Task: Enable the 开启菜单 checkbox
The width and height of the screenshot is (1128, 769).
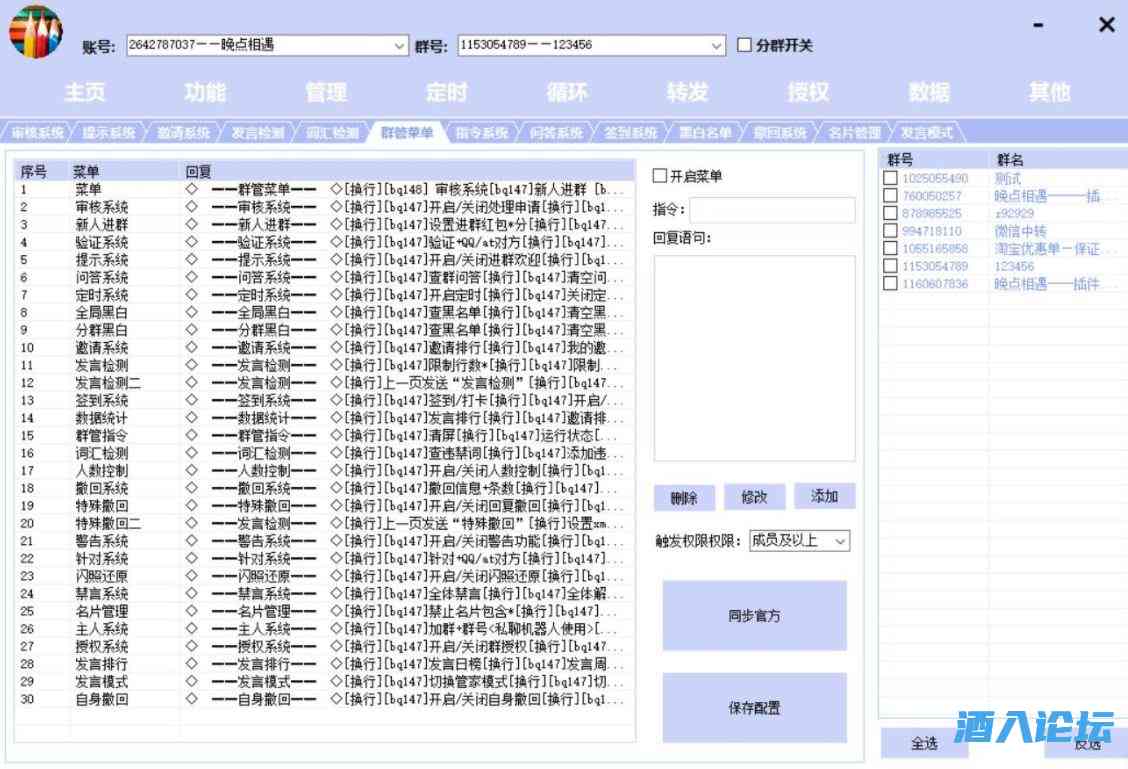Action: (659, 176)
